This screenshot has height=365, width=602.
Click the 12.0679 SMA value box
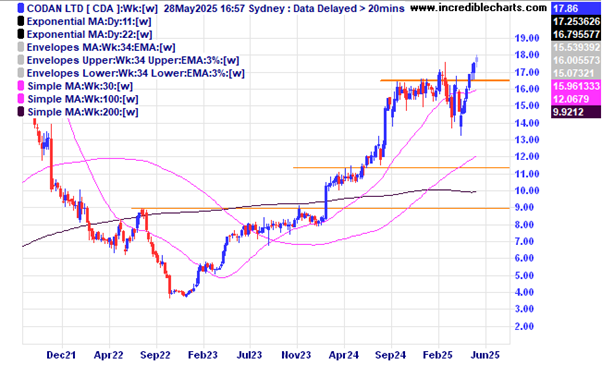click(x=576, y=99)
